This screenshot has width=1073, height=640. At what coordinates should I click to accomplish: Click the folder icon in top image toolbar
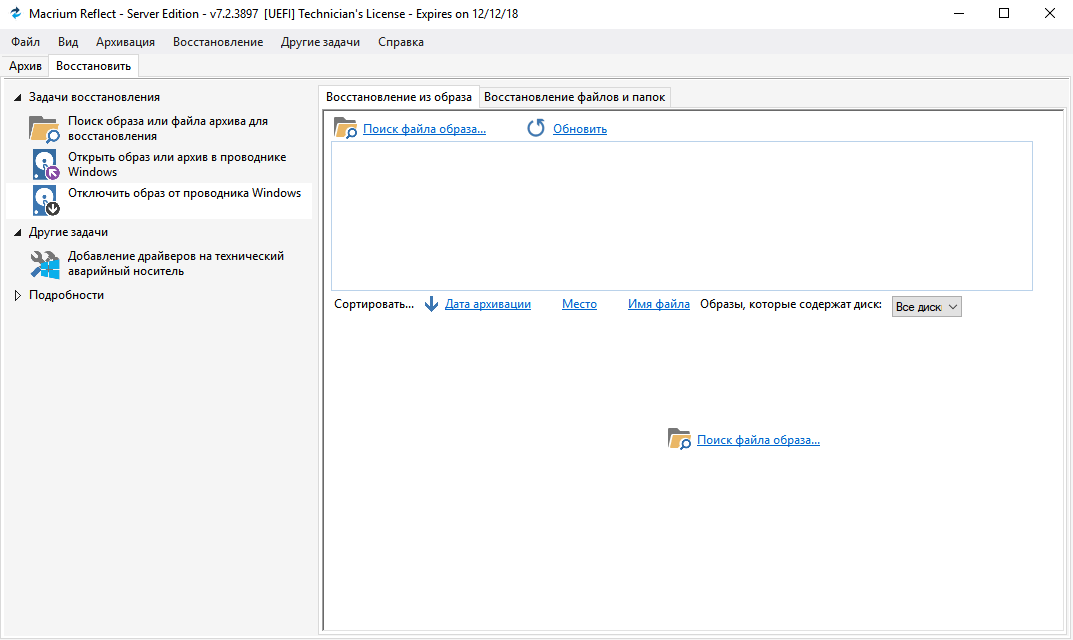click(345, 128)
